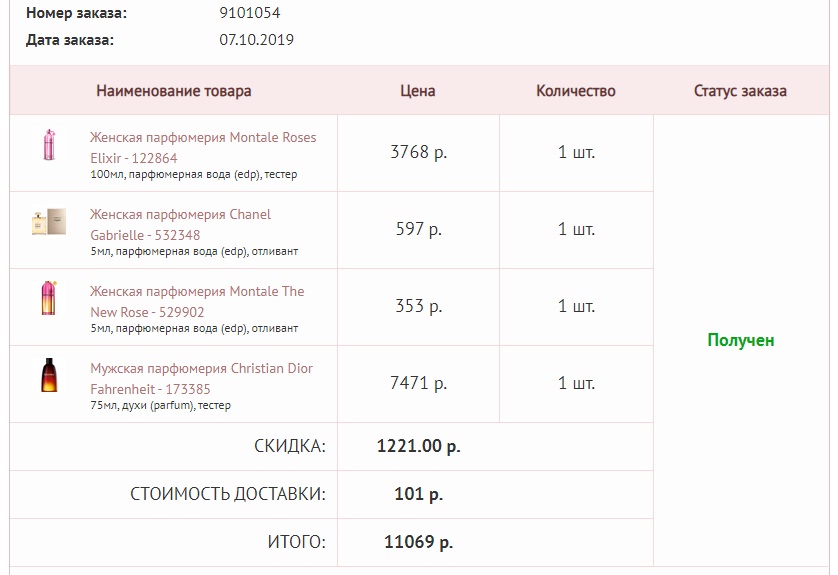Click the order total 11069 р.
The image size is (838, 575).
coord(418,542)
